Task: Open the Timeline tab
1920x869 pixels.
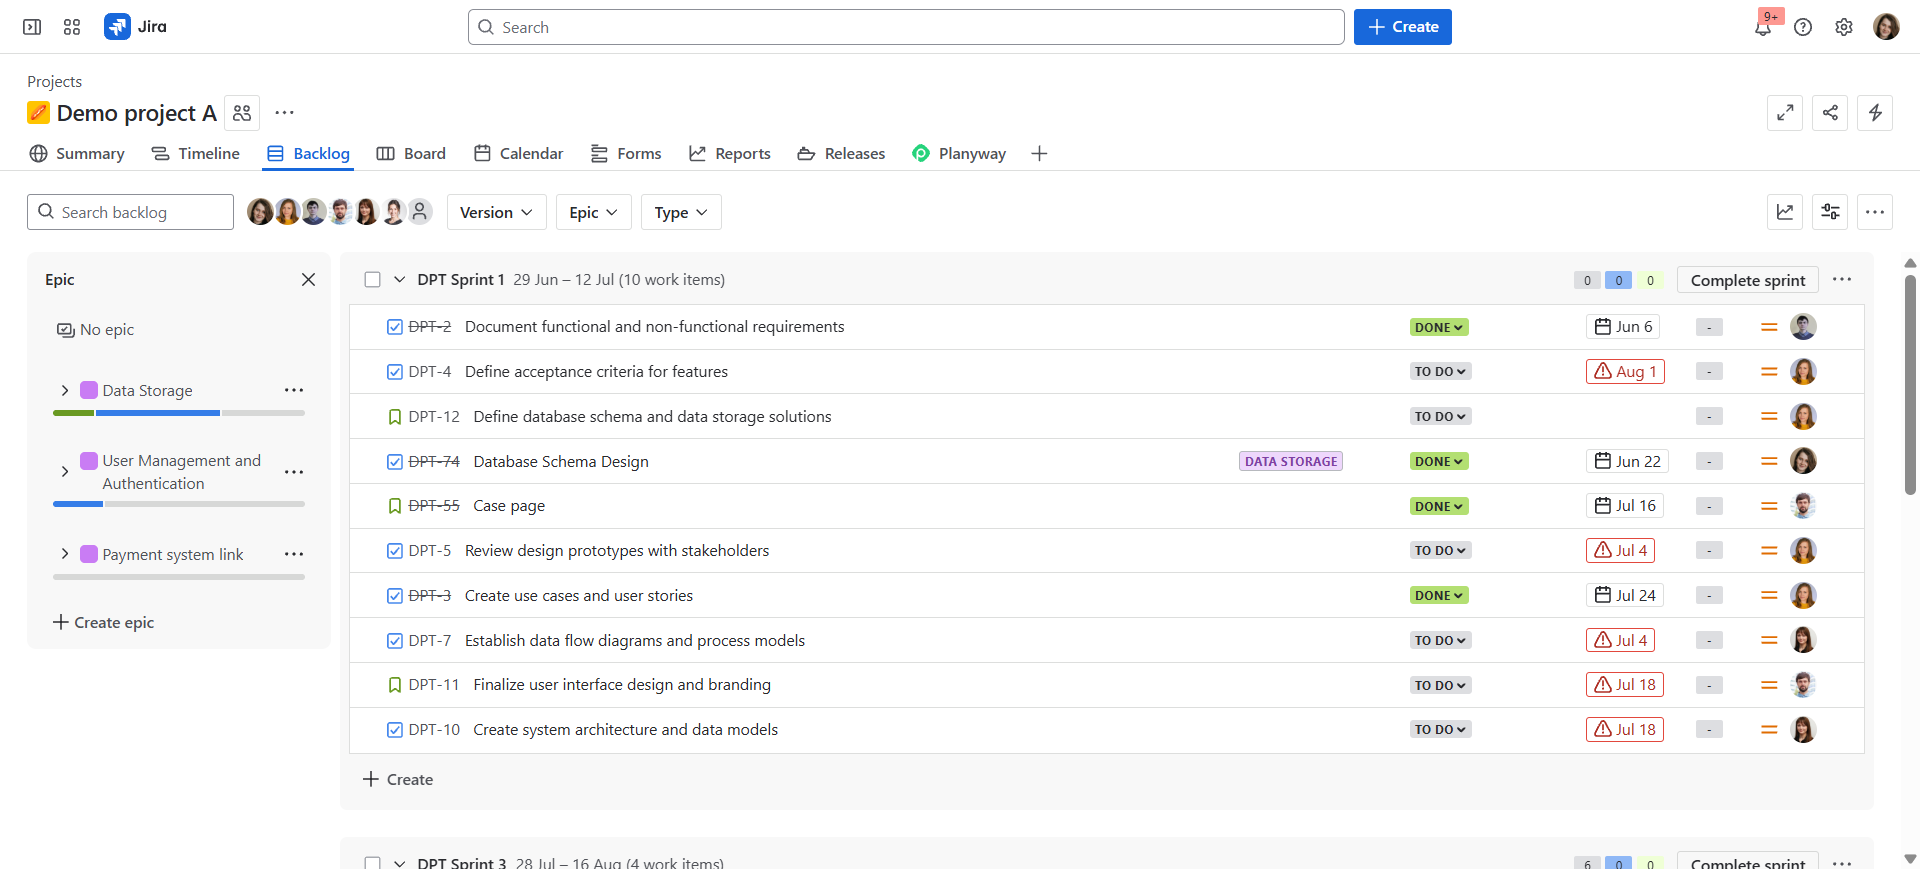Action: coord(195,154)
